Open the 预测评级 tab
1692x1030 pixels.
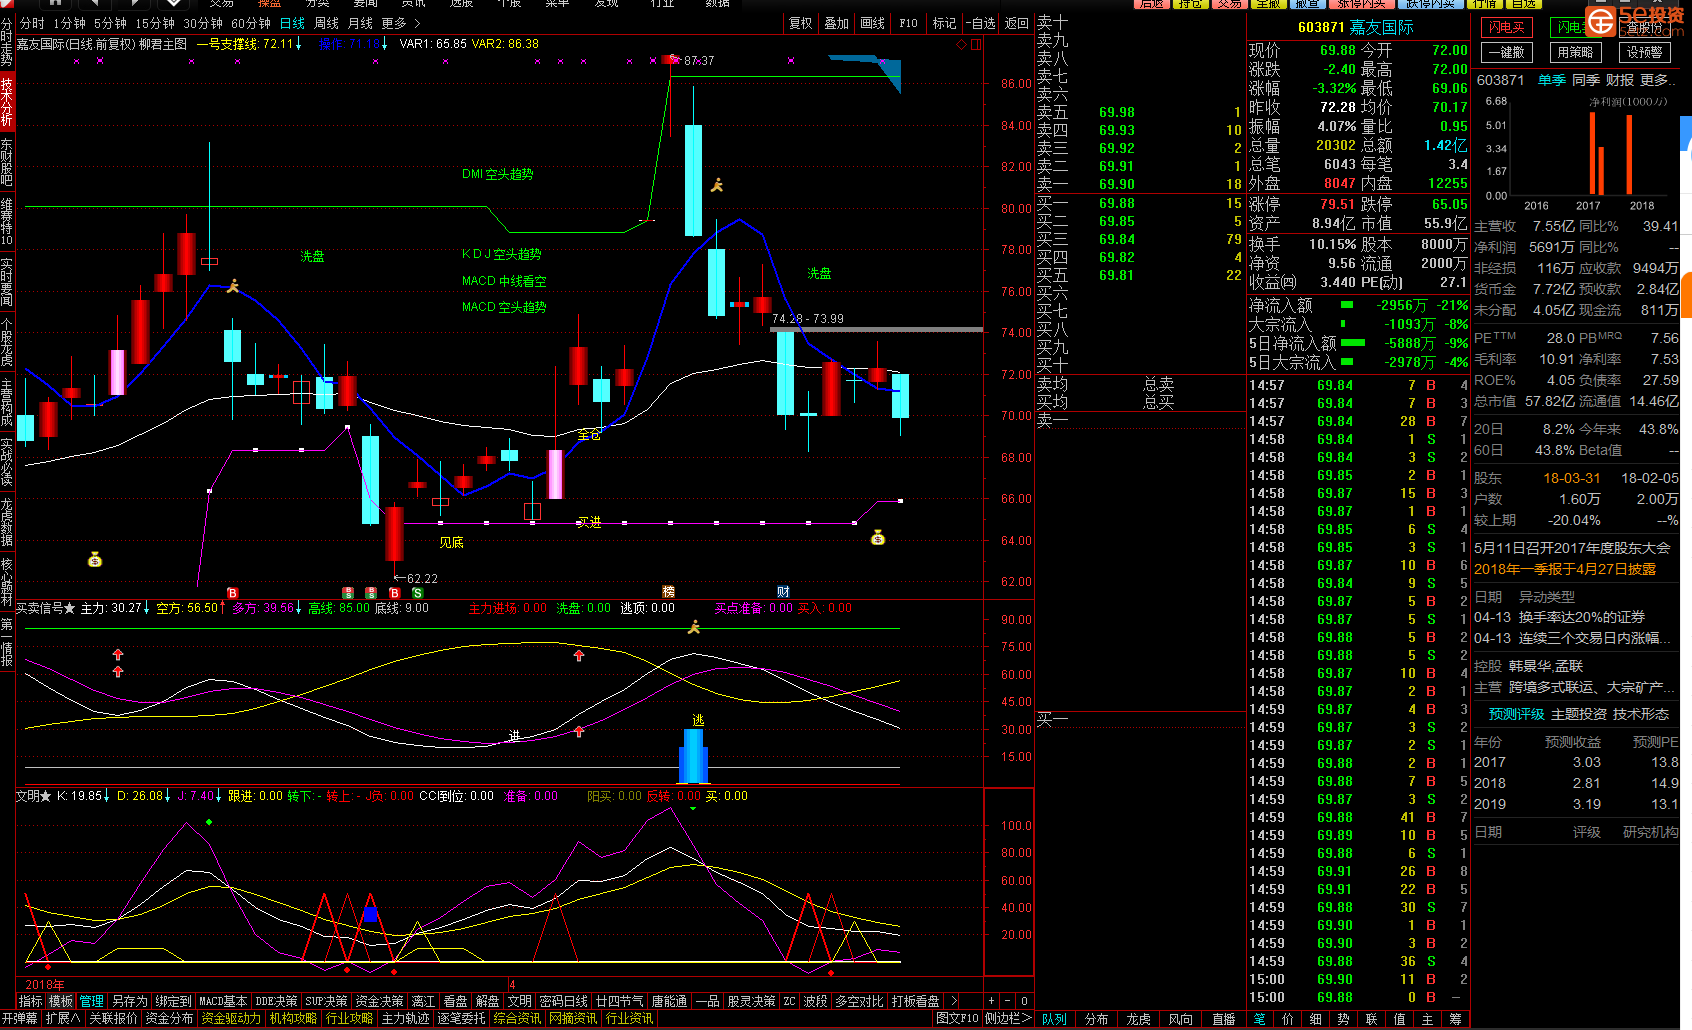(1517, 714)
